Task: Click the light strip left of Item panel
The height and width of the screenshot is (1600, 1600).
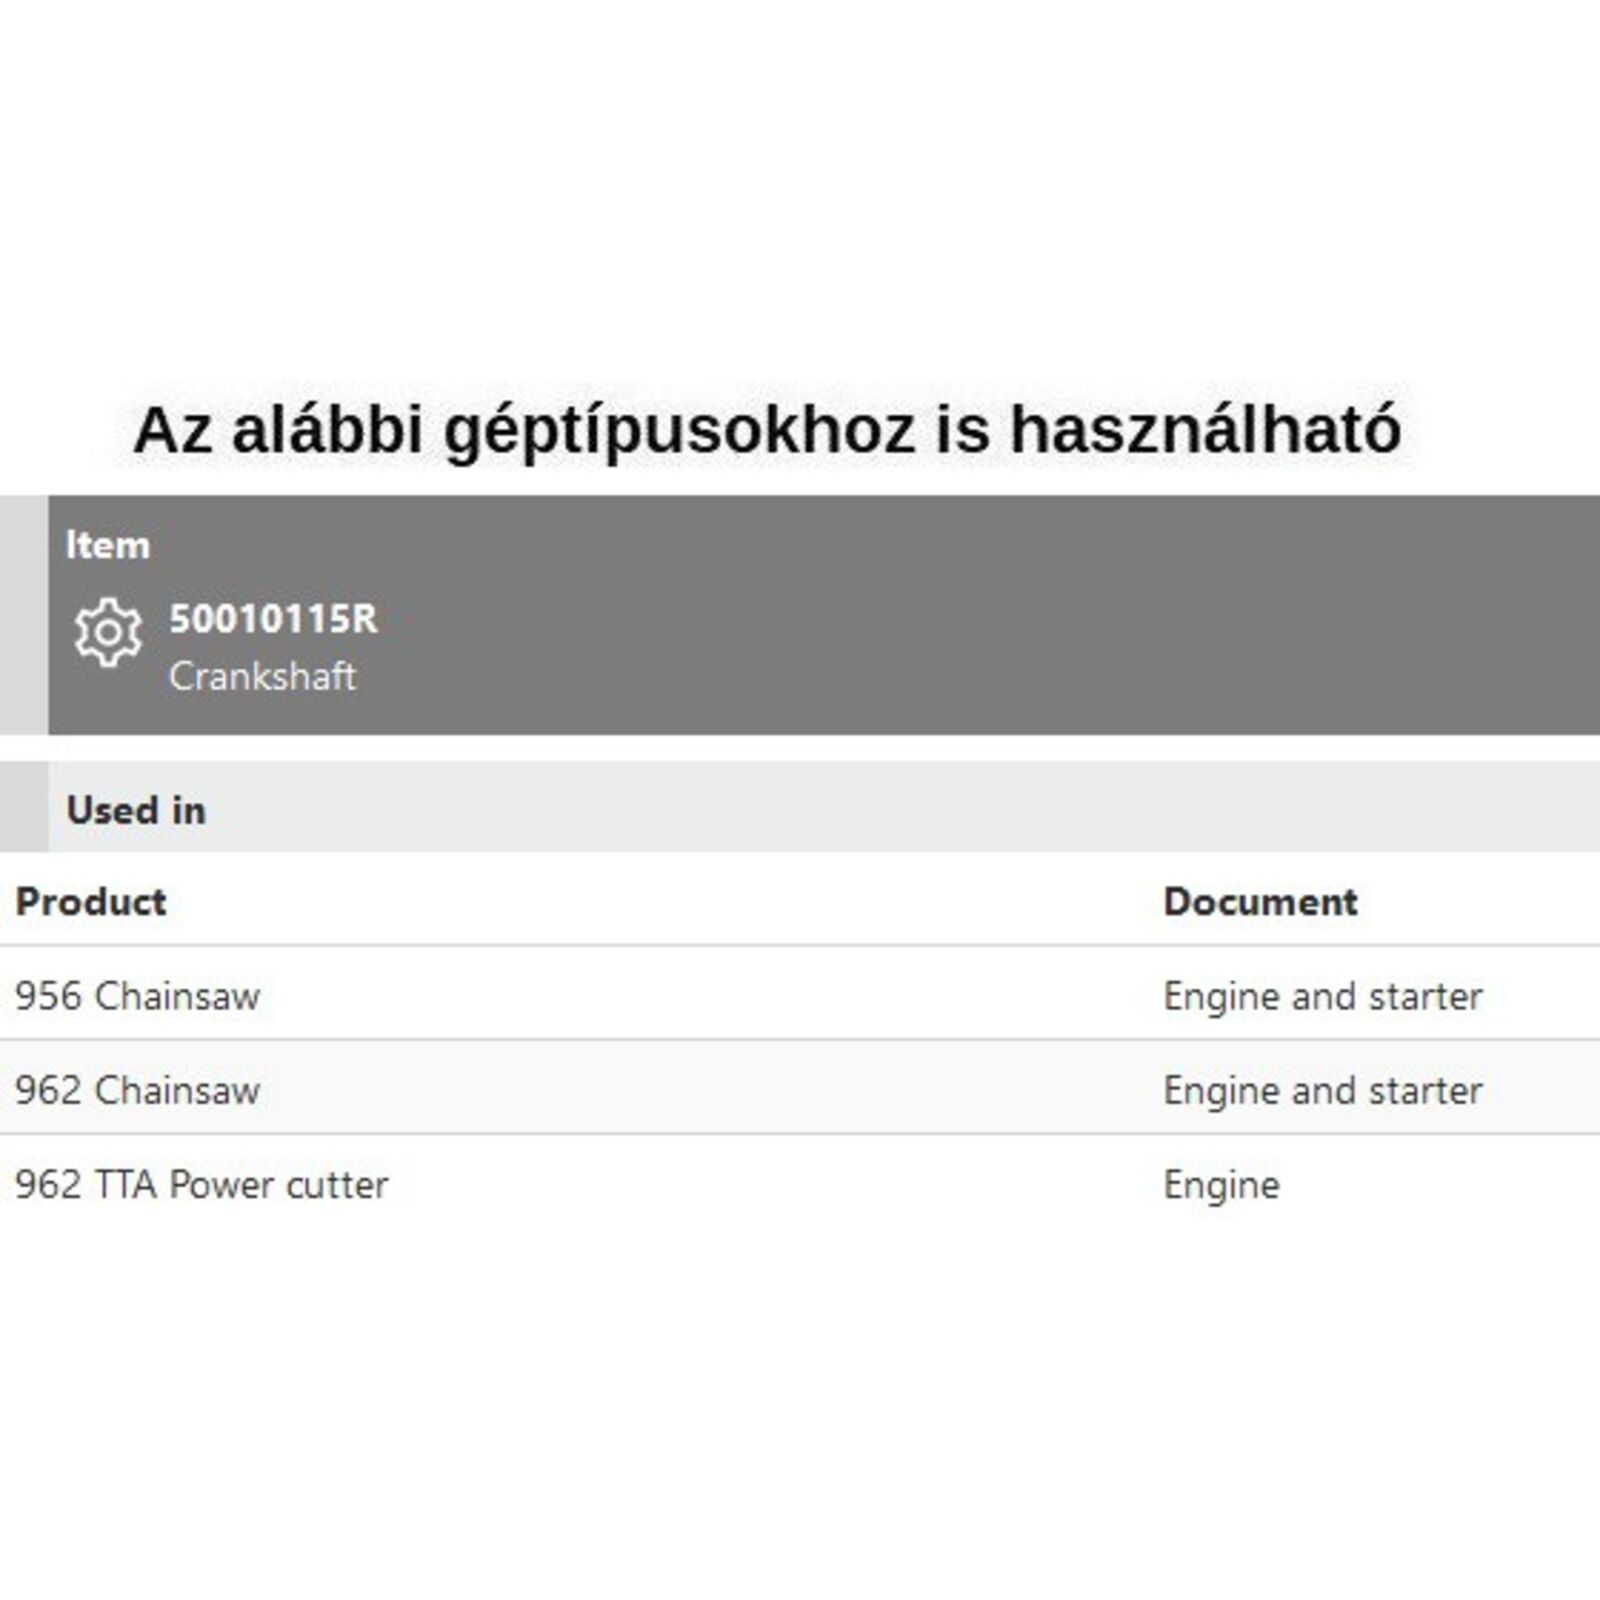Action: [x=23, y=615]
